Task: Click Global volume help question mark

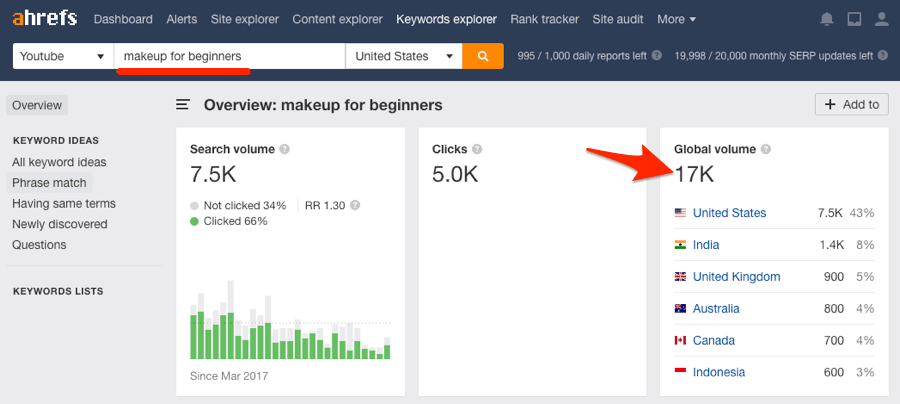Action: click(766, 149)
